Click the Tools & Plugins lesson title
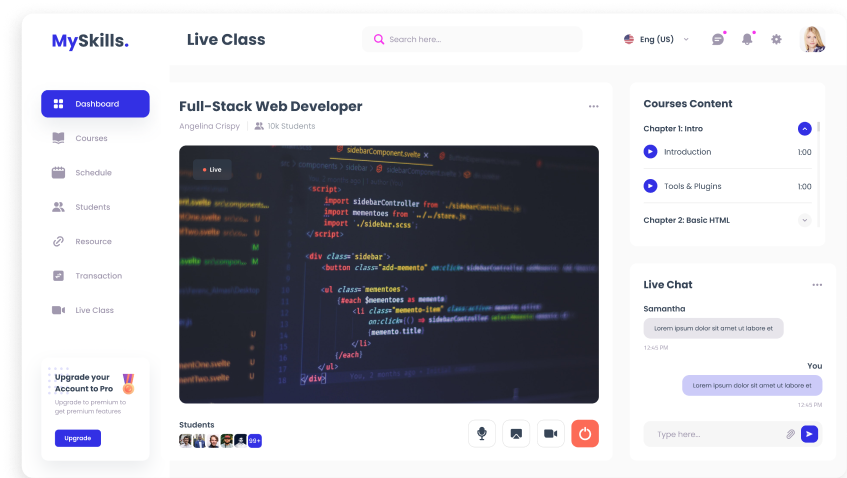Viewport: 847px width, 478px height. [x=693, y=186]
